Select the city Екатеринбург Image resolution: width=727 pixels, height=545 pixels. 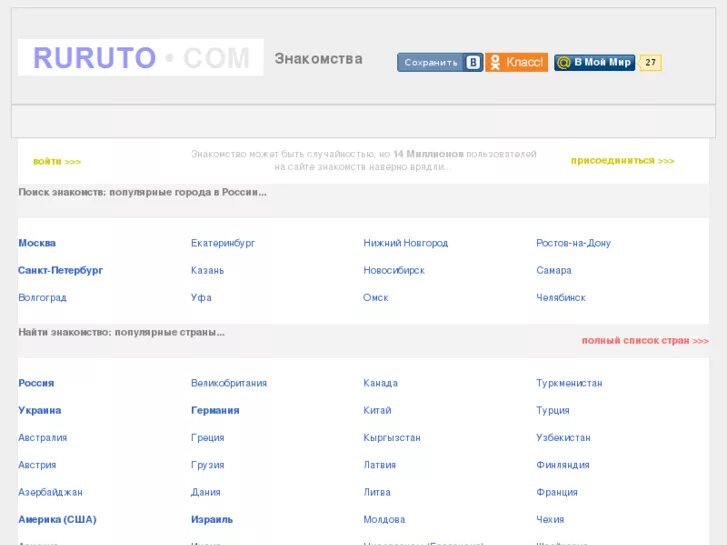223,243
